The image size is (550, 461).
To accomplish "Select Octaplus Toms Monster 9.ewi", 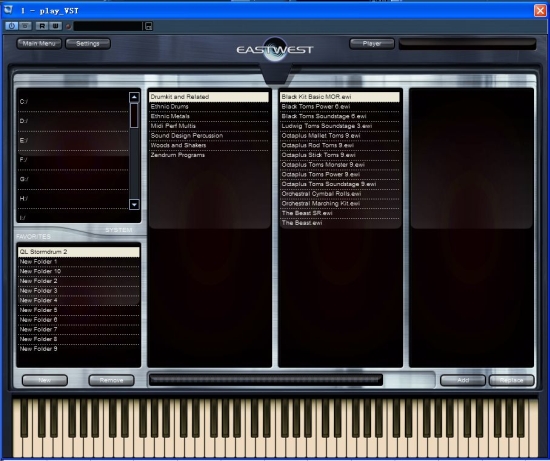I will point(340,165).
